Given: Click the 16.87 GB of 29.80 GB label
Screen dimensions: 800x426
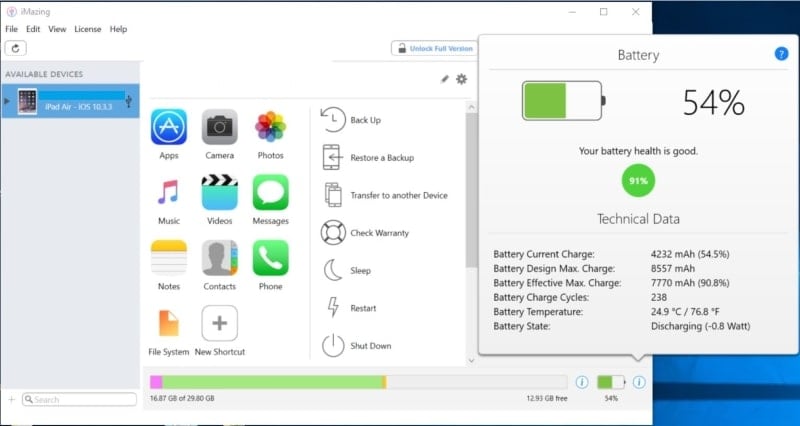Looking at the screenshot, I should coord(182,398).
